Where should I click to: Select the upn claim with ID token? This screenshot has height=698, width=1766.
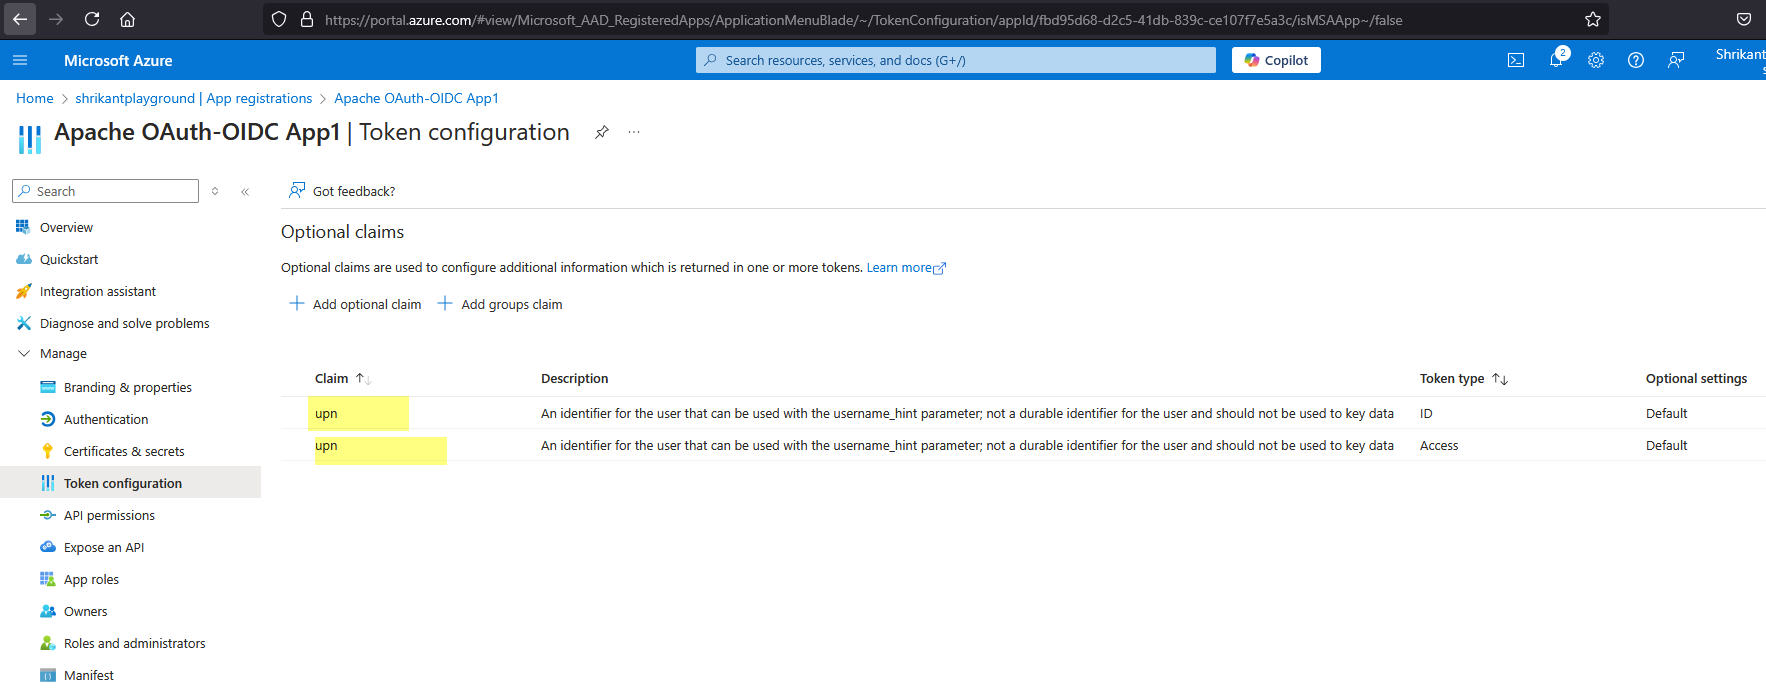tap(326, 413)
